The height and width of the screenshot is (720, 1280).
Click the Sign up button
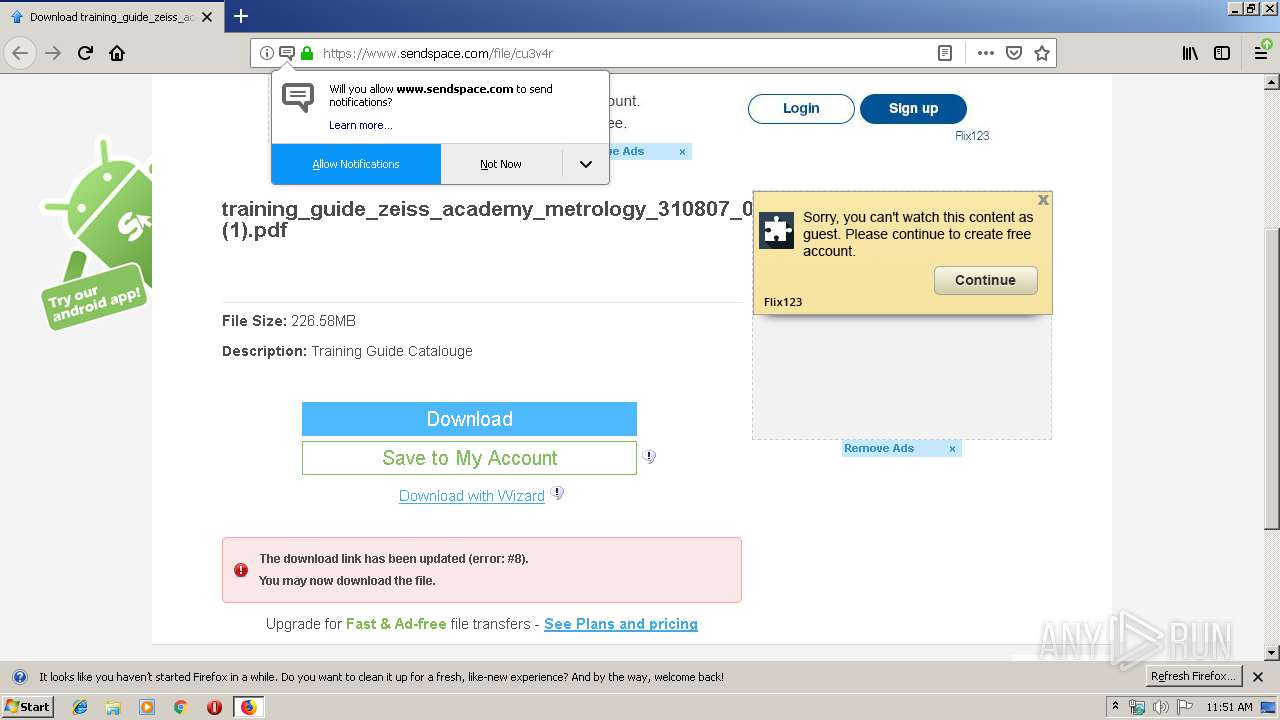point(913,108)
